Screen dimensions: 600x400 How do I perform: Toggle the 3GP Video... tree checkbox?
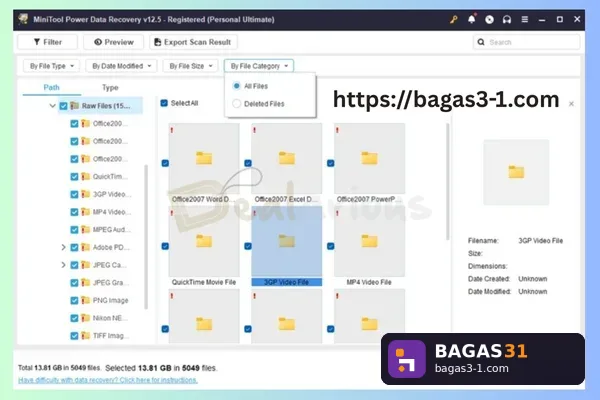point(74,194)
